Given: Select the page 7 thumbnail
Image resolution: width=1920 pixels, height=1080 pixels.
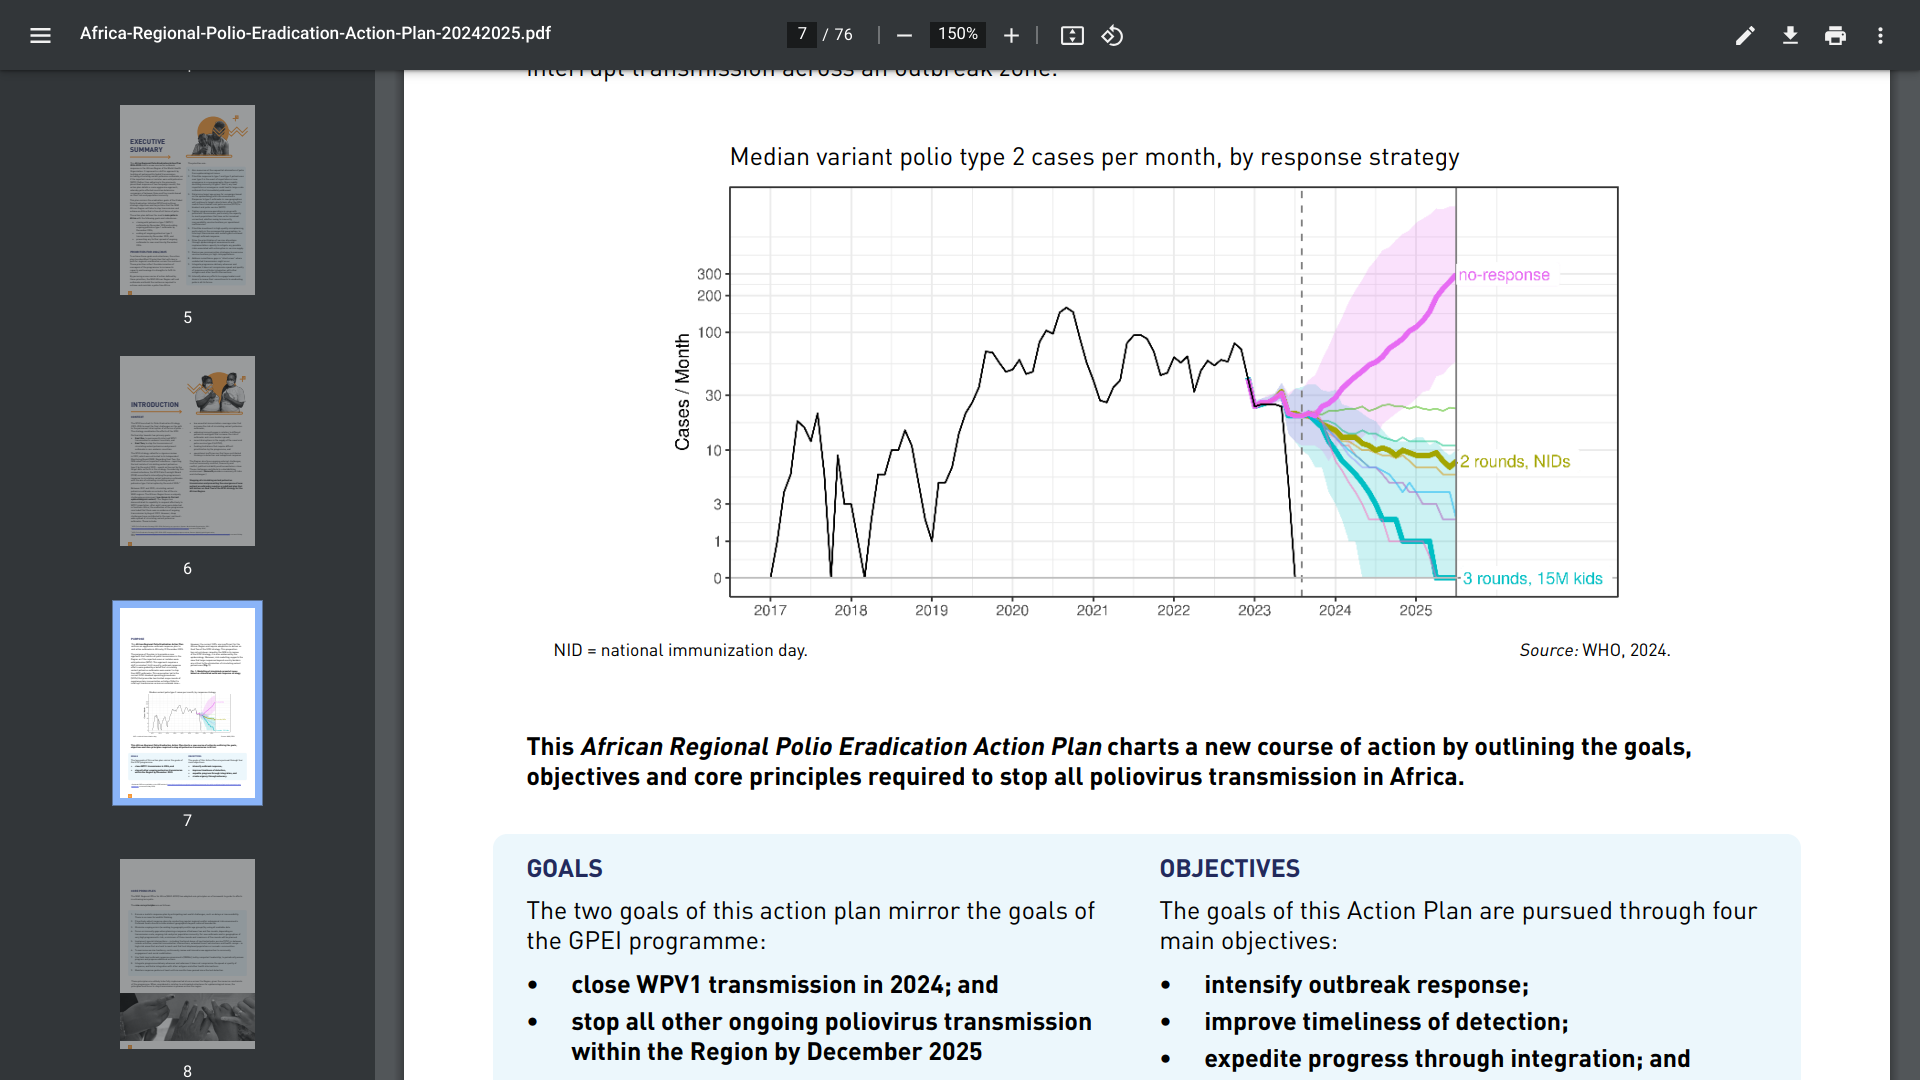Looking at the screenshot, I should pyautogui.click(x=187, y=702).
